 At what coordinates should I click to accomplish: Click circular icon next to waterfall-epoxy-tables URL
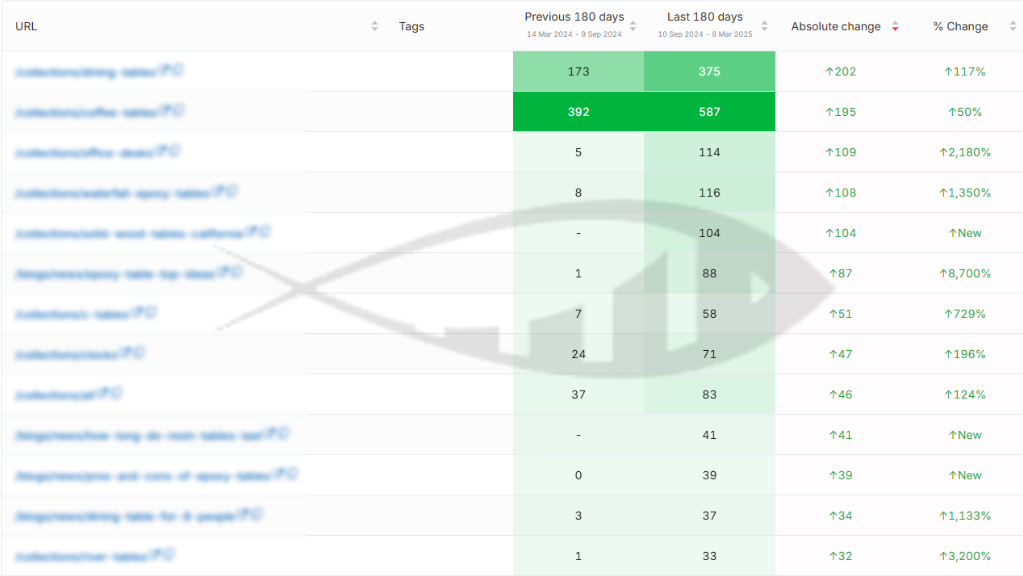(x=232, y=191)
